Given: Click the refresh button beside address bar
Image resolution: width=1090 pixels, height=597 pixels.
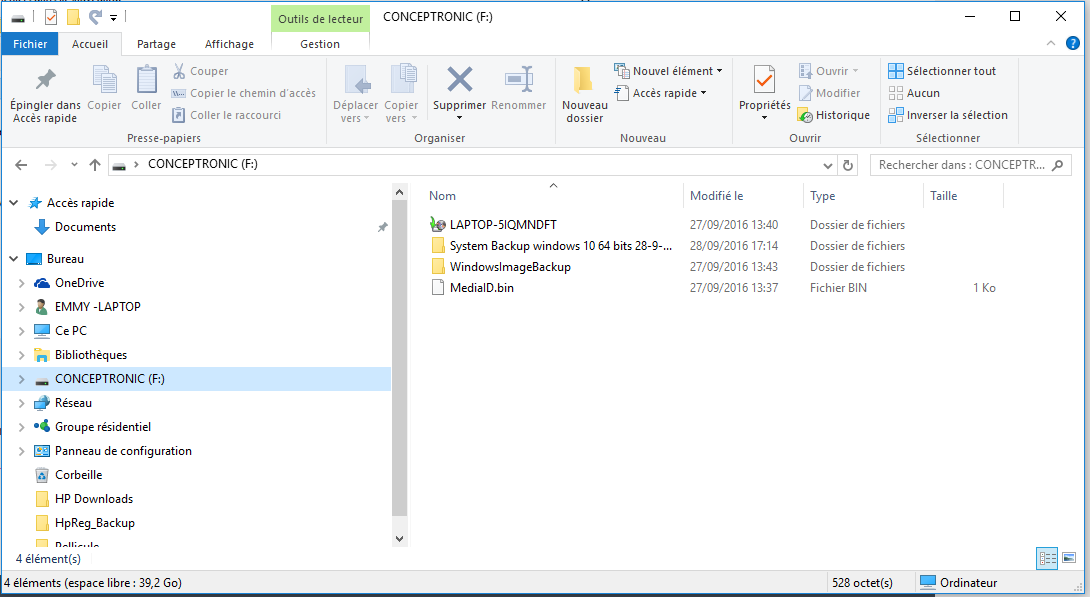Looking at the screenshot, I should 848,165.
